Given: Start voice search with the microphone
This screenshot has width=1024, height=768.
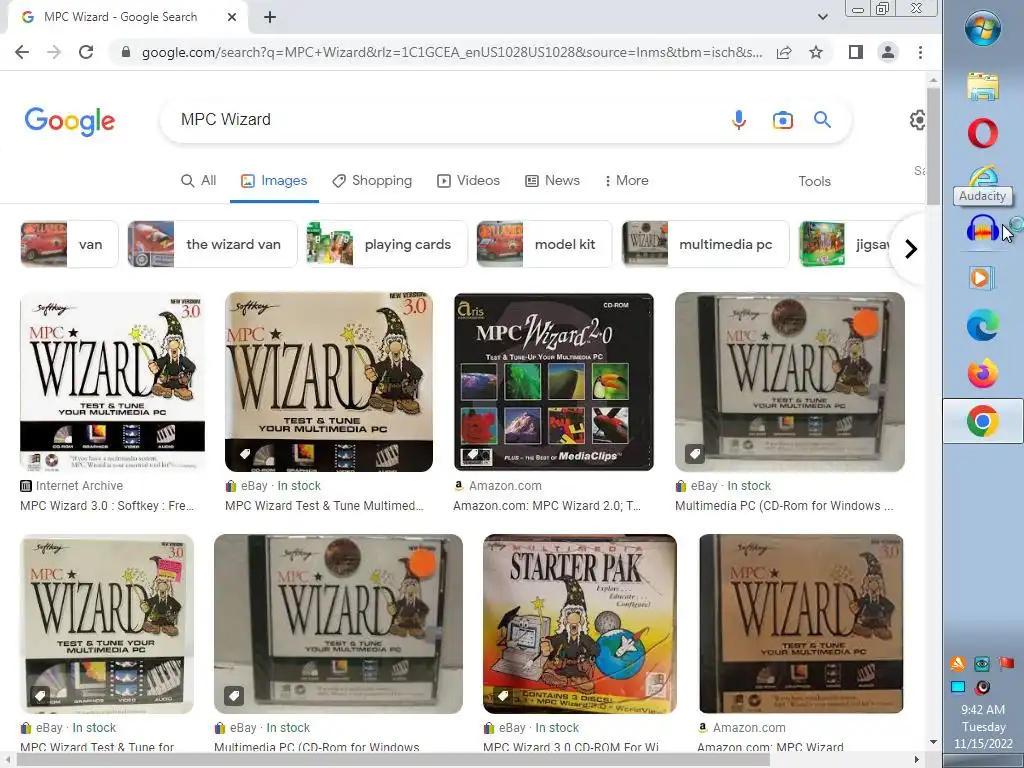Looking at the screenshot, I should 739,120.
